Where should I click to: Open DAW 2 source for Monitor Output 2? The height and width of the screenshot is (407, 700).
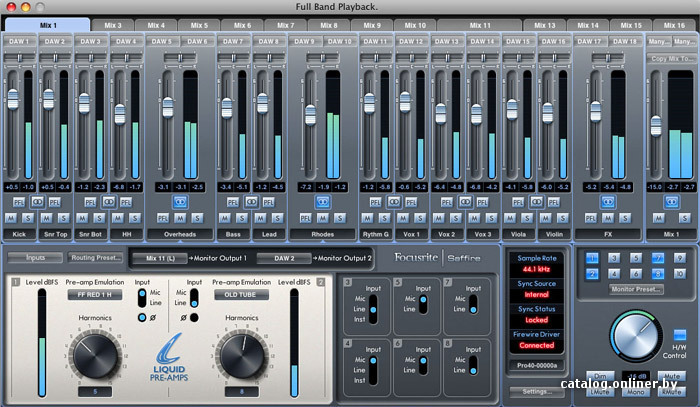(284, 258)
